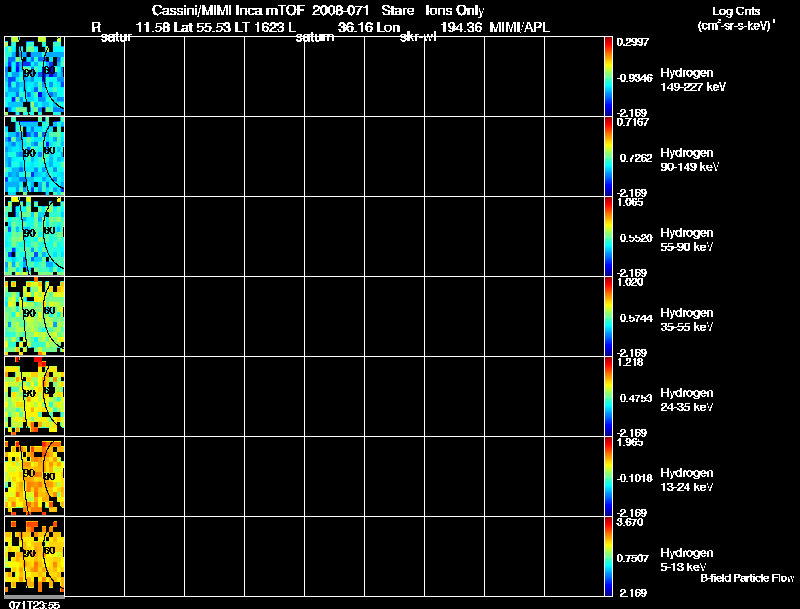
Task: Click the Hydrogen 55-90 keV image thumbnail
Action: pyautogui.click(x=35, y=236)
